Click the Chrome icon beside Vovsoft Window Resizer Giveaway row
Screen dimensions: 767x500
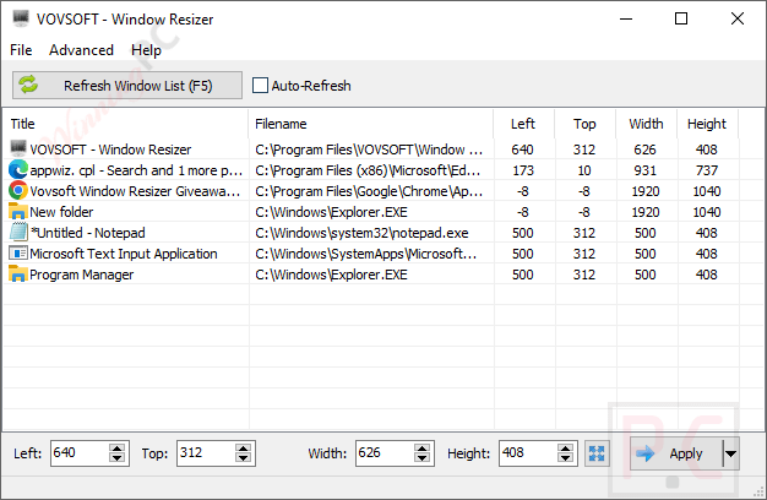pyautogui.click(x=18, y=190)
